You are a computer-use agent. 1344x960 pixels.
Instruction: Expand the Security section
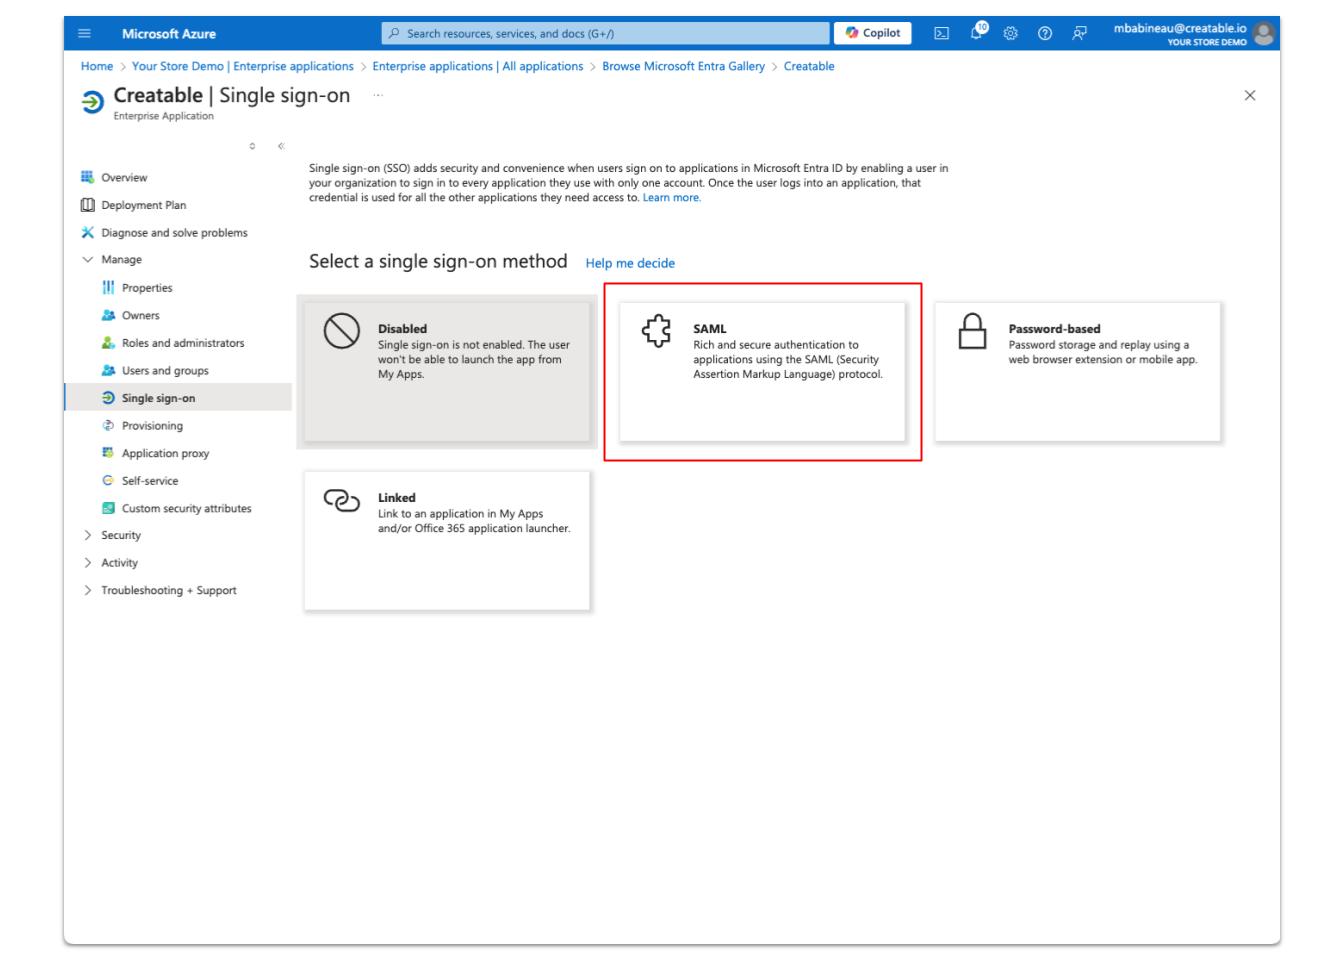point(87,536)
